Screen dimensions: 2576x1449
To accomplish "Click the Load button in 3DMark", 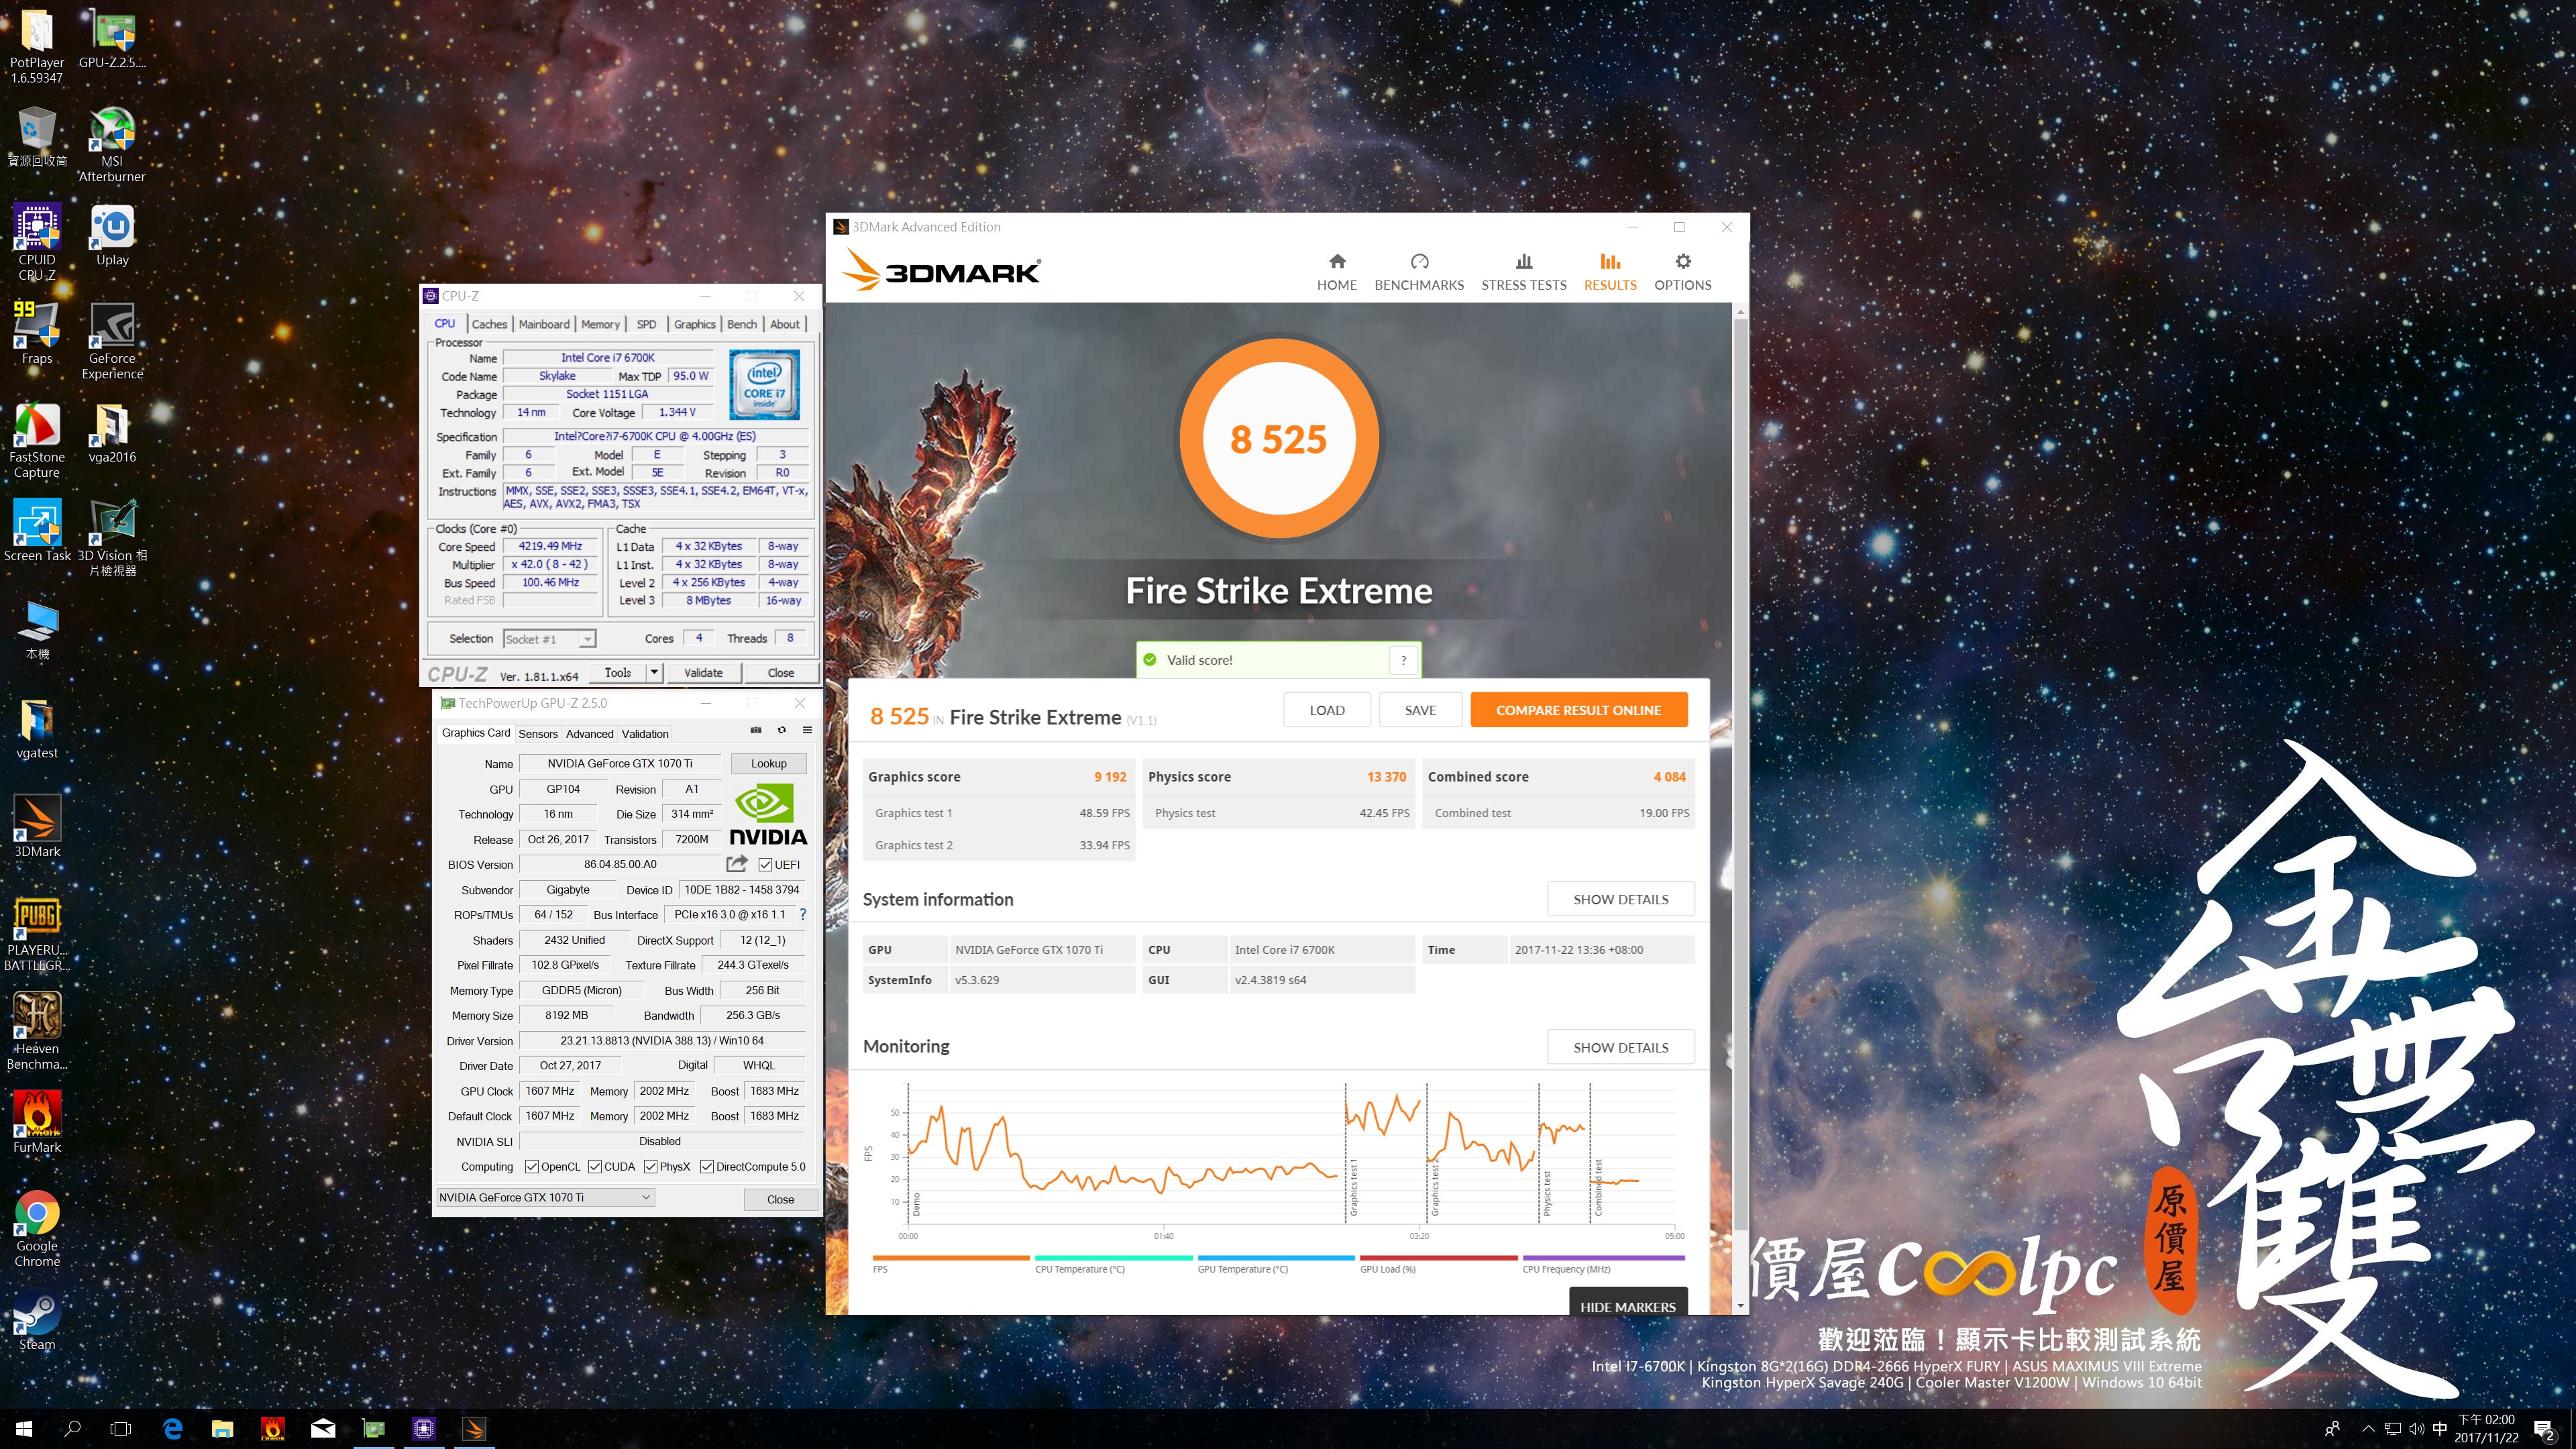I will click(x=1327, y=710).
